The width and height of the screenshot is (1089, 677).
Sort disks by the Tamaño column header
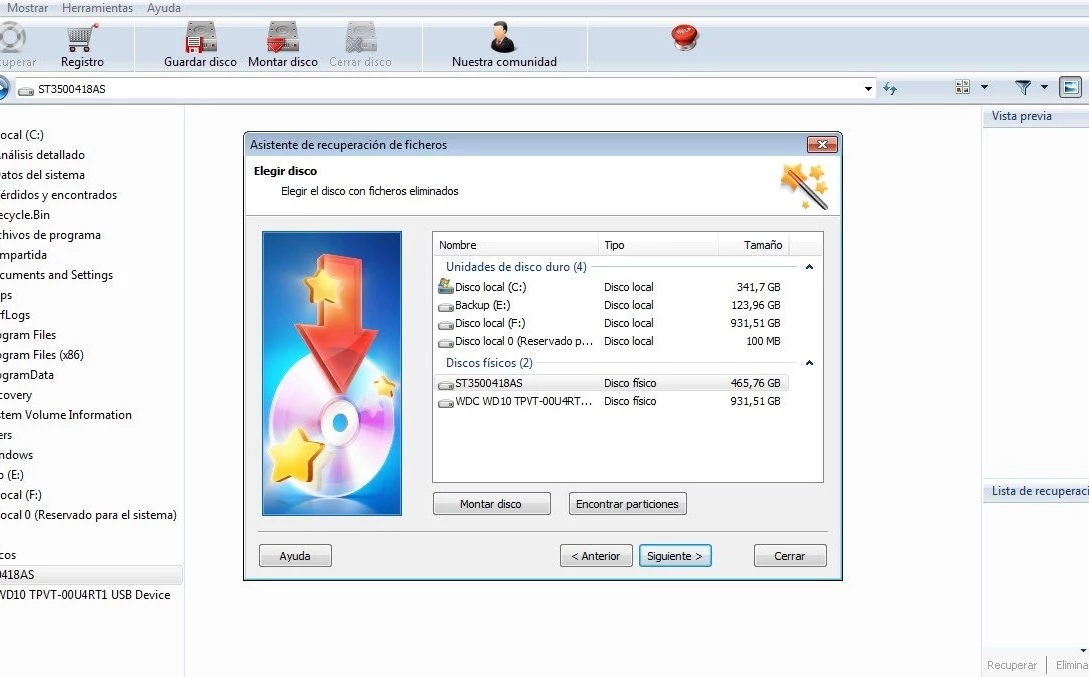(762, 245)
